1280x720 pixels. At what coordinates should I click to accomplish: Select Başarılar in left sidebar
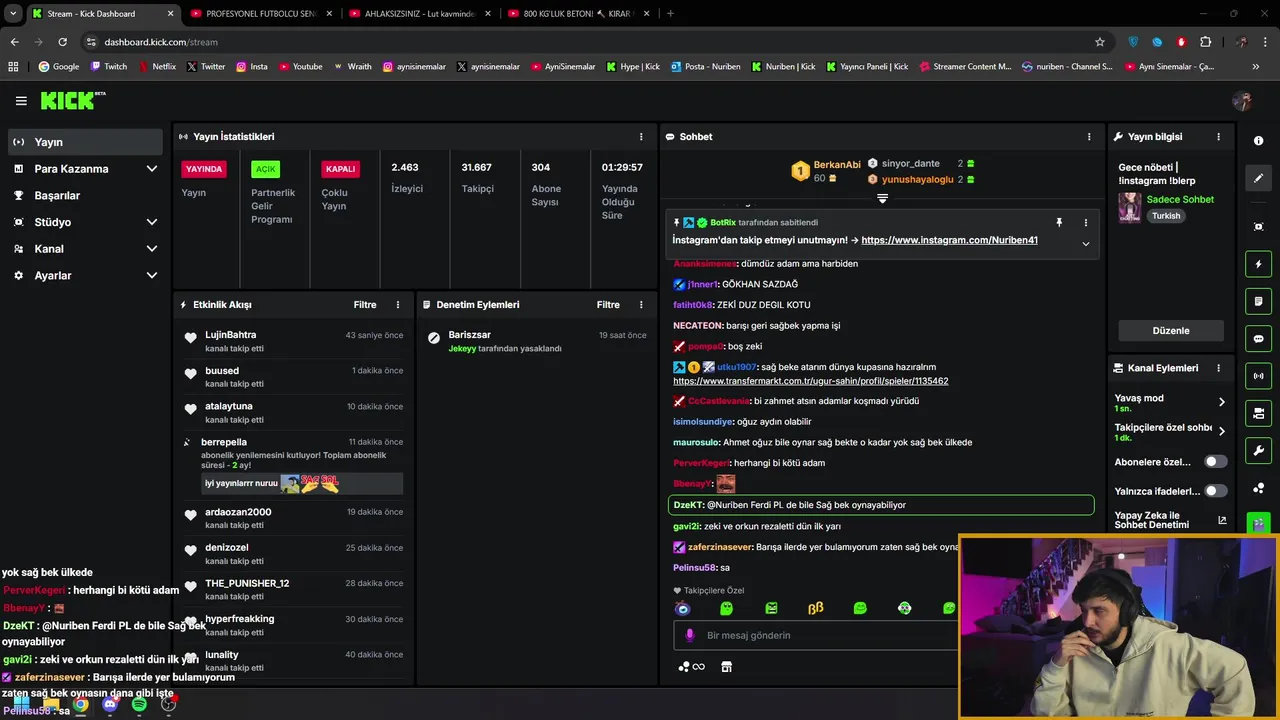pos(85,196)
